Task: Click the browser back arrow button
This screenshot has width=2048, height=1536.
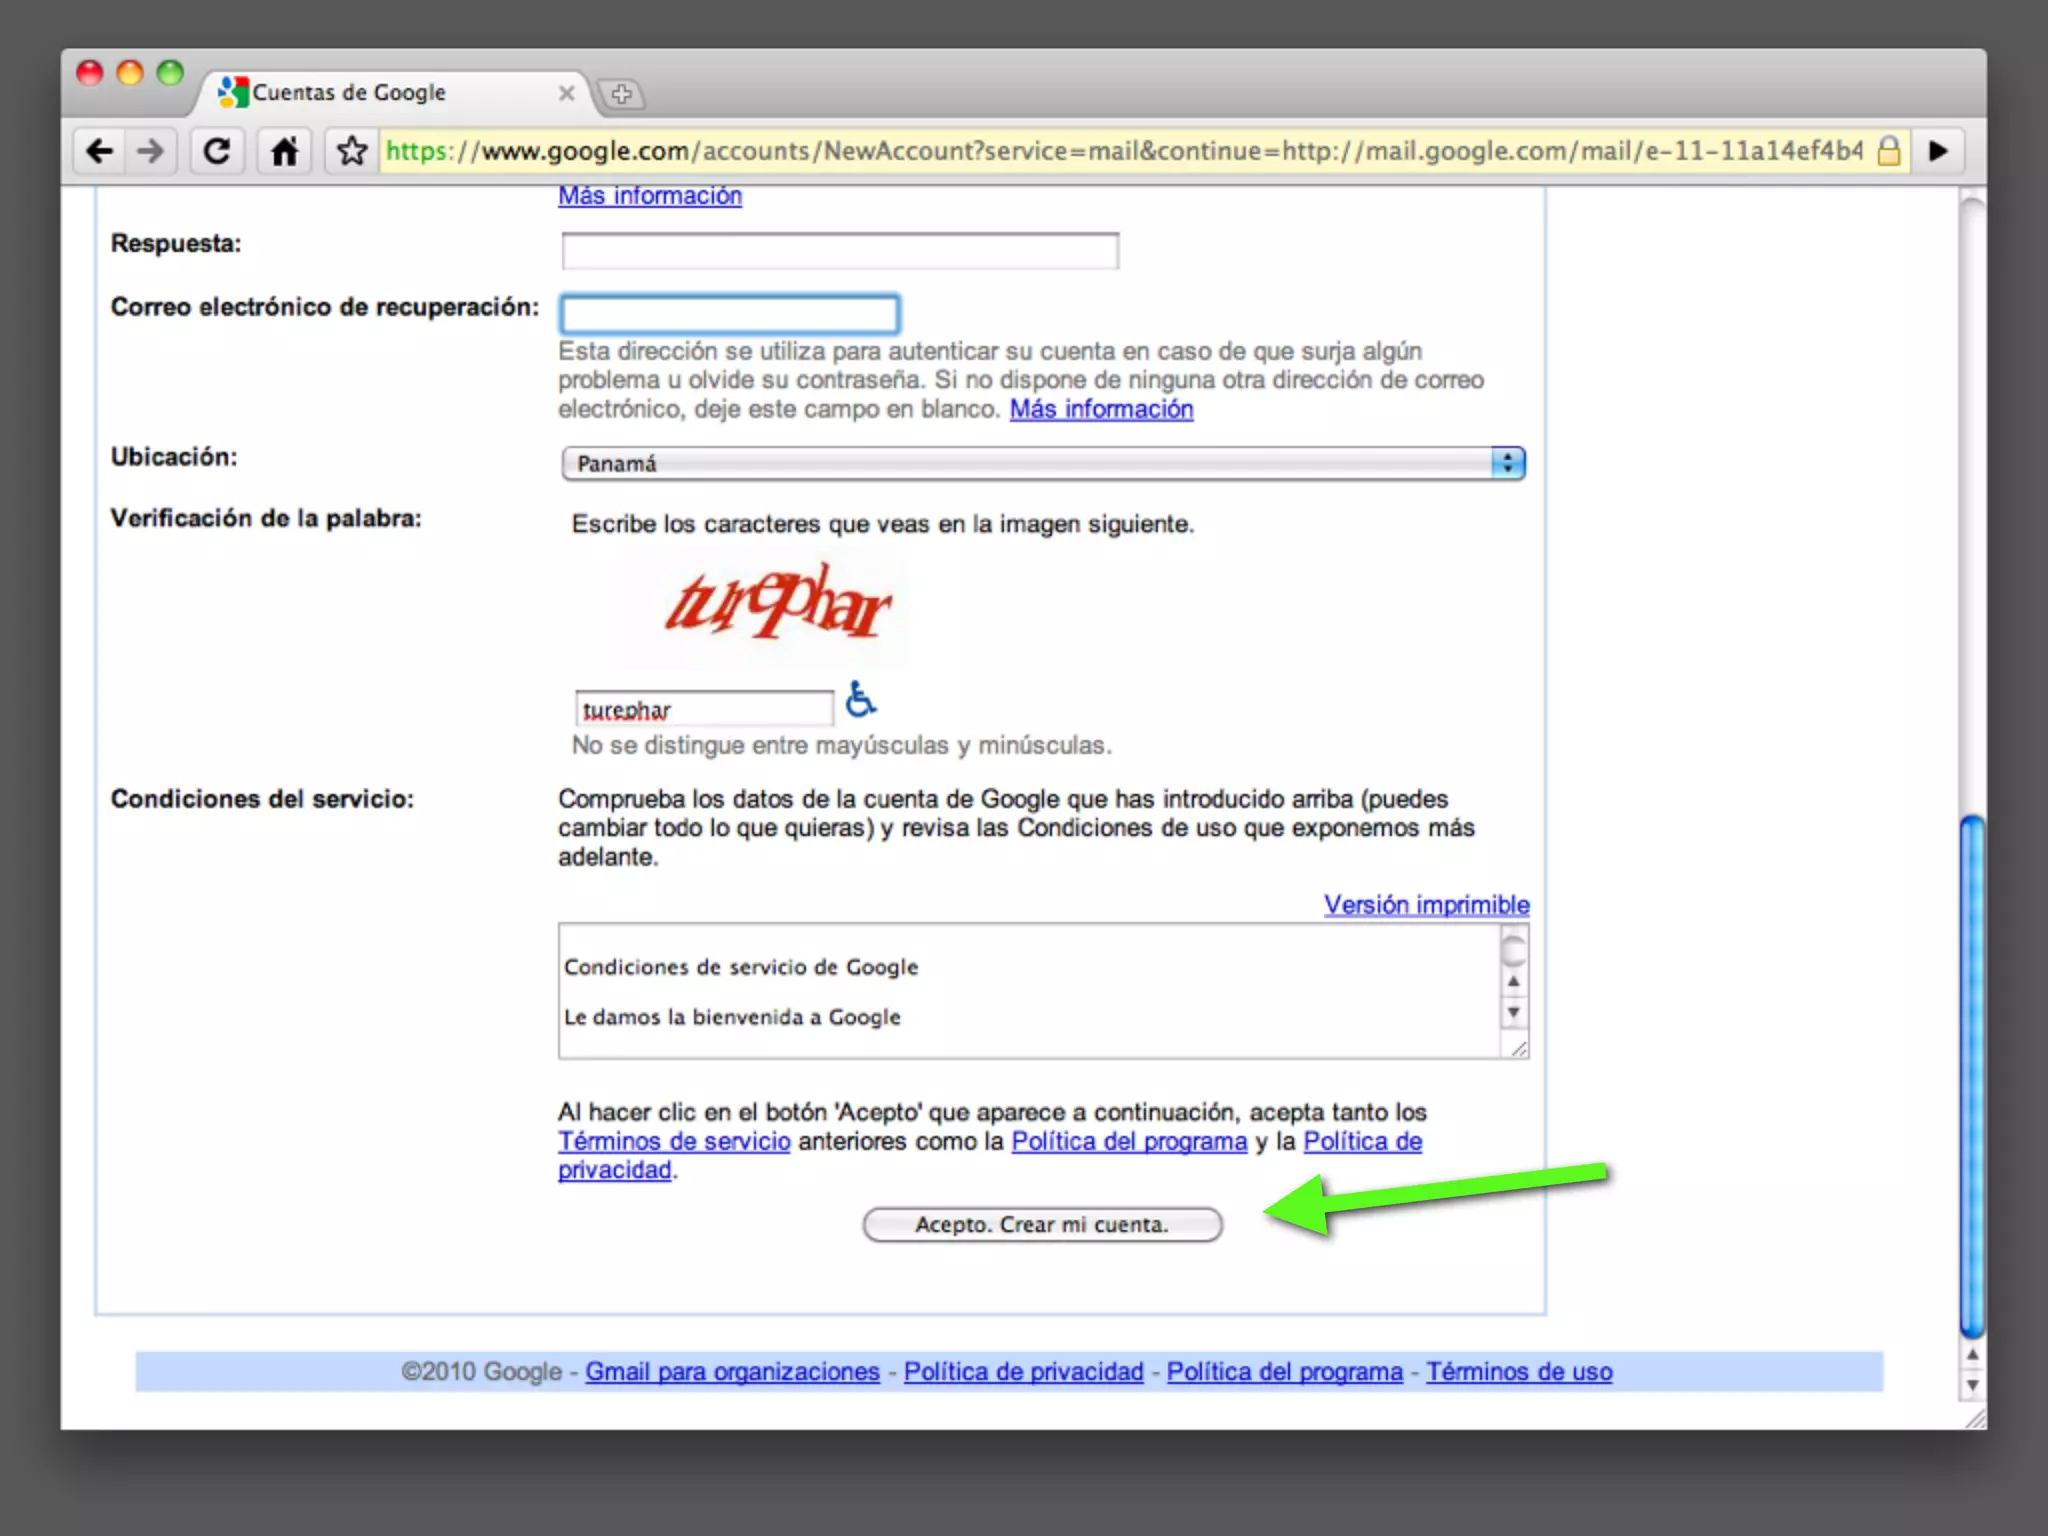Action: pyautogui.click(x=100, y=151)
